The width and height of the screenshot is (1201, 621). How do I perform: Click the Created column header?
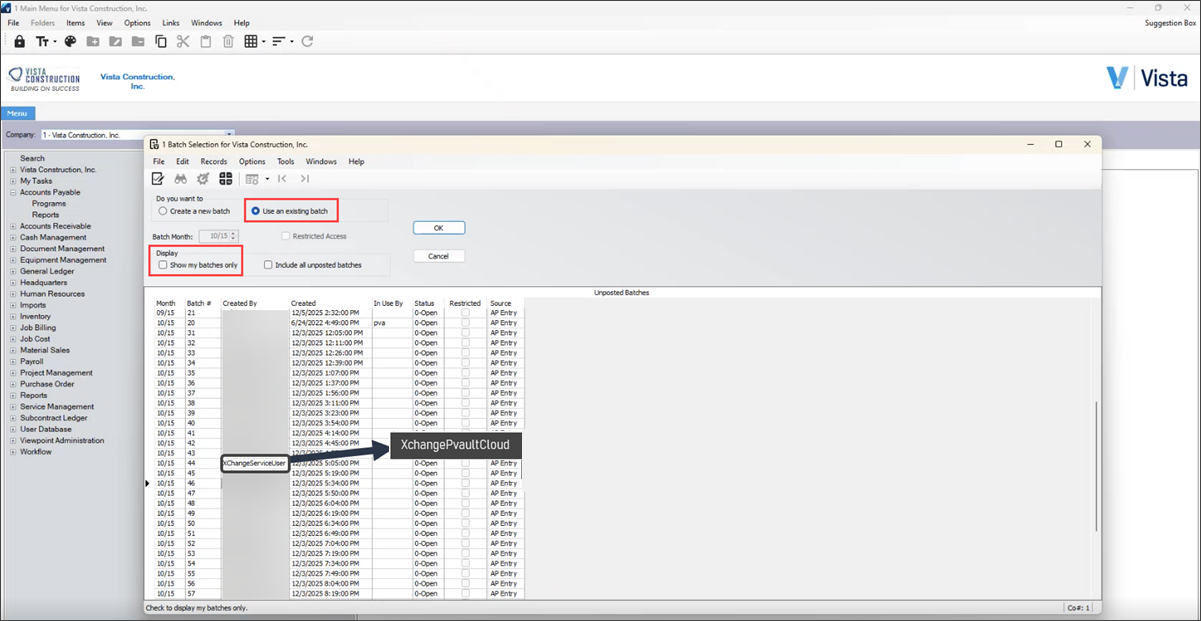point(303,303)
